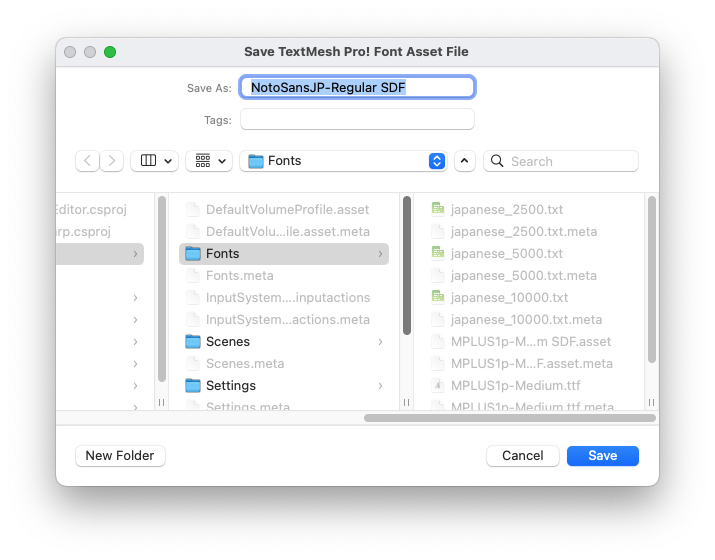Collapse the dialog with the chevron button

point(465,161)
